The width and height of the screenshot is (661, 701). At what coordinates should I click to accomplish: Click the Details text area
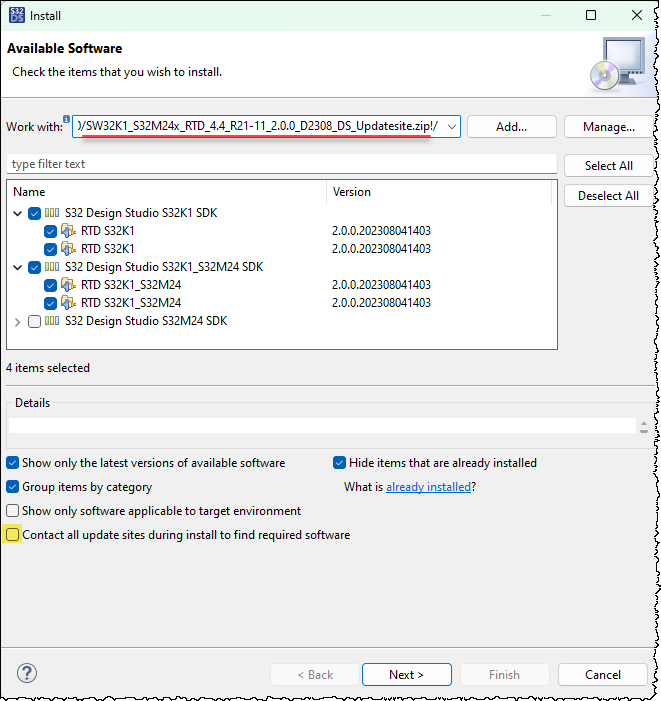[322, 426]
